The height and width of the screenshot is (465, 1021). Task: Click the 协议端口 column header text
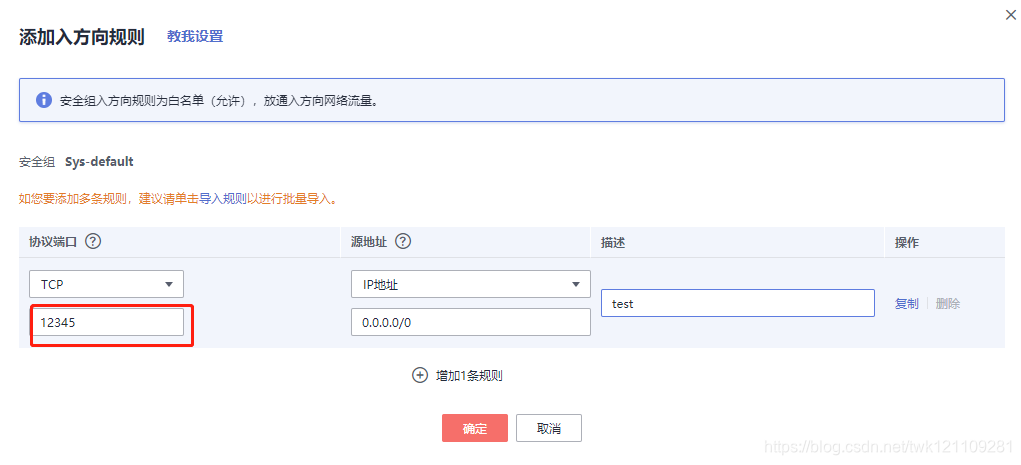(x=53, y=242)
